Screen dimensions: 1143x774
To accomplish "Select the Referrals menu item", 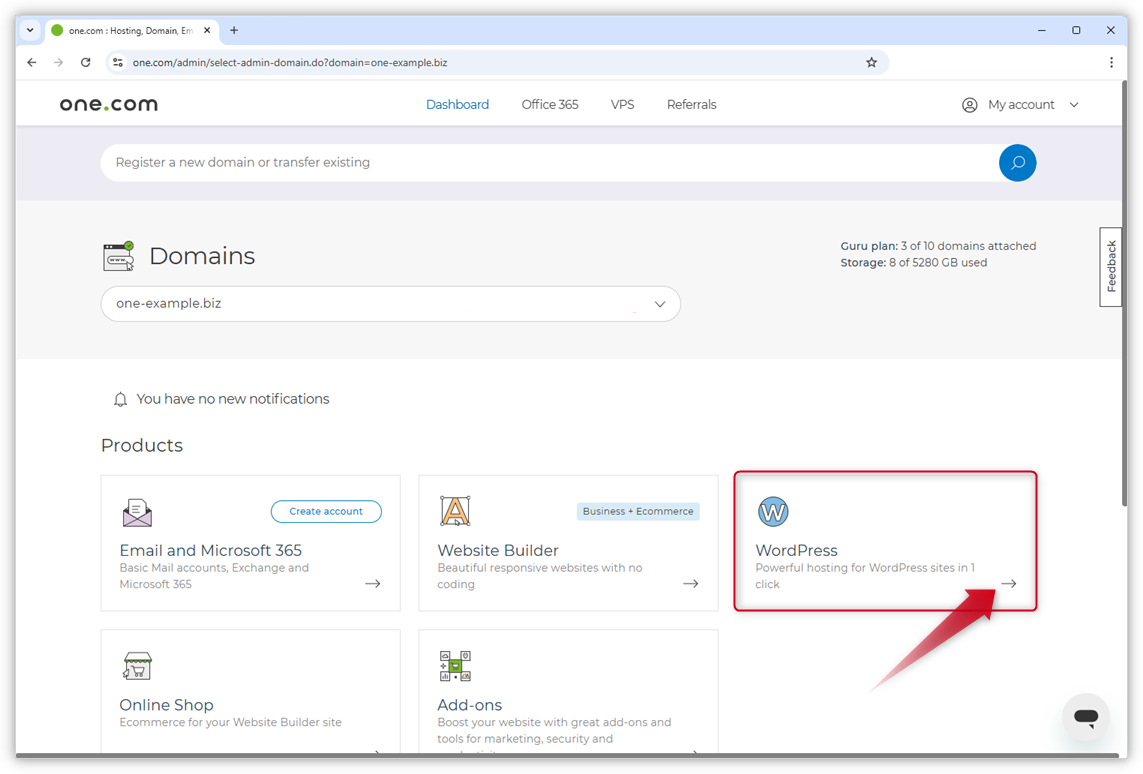I will click(691, 104).
